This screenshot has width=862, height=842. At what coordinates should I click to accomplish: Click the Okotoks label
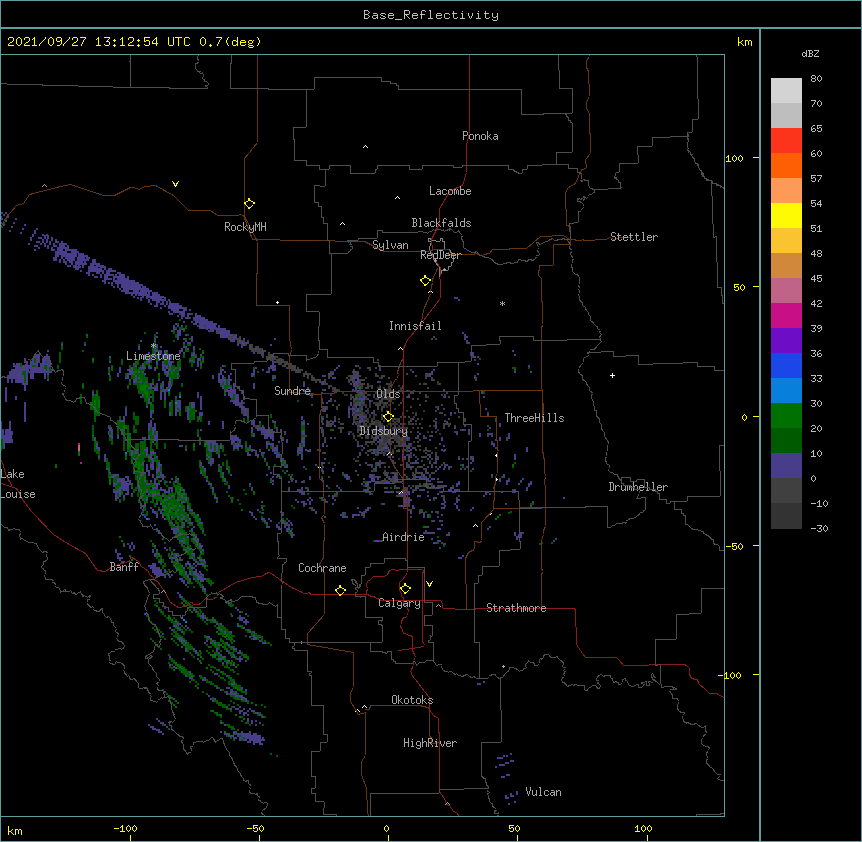(x=412, y=700)
